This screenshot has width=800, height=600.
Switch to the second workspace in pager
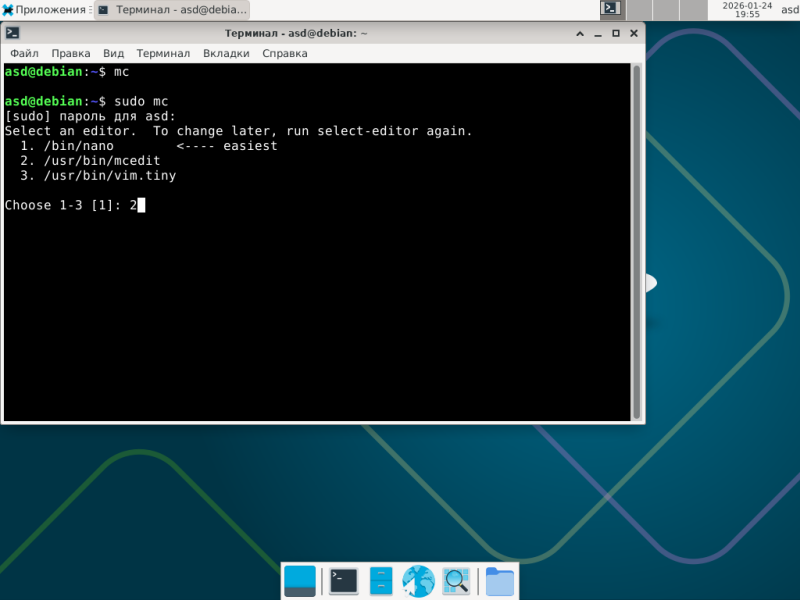tap(639, 10)
